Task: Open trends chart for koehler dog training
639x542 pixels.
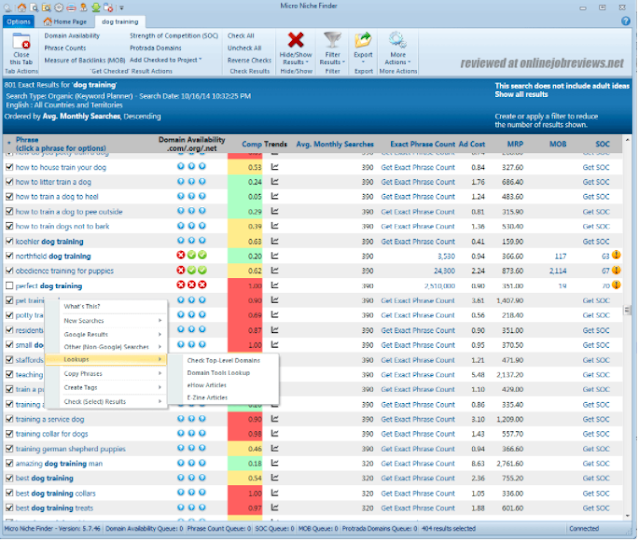Action: (x=275, y=242)
